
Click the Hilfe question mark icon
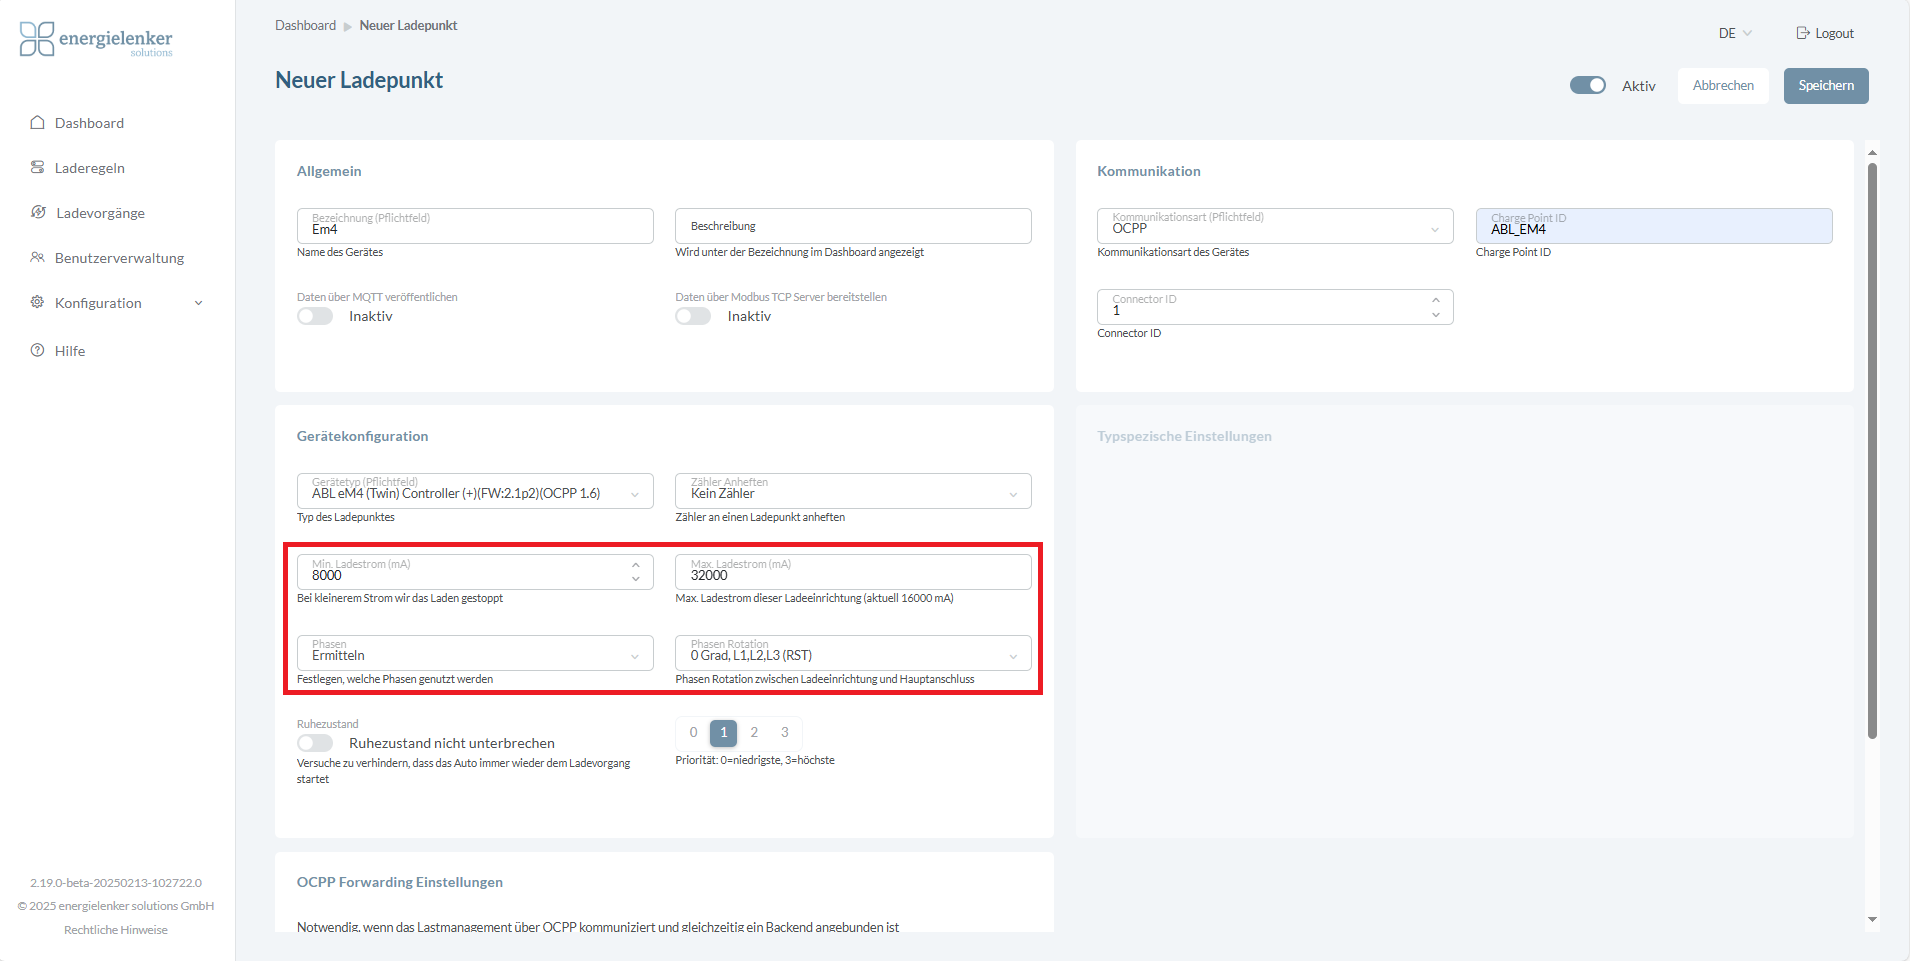click(37, 351)
